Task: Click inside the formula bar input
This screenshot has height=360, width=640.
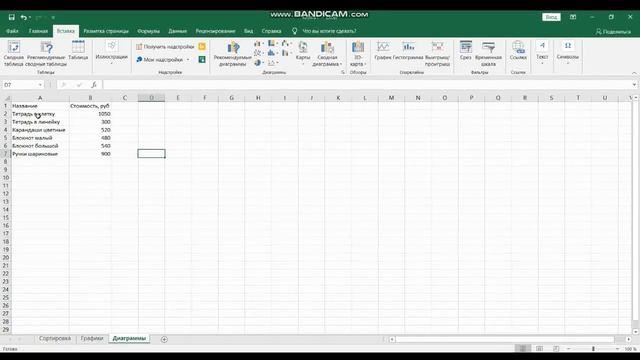Action: pos(367,85)
